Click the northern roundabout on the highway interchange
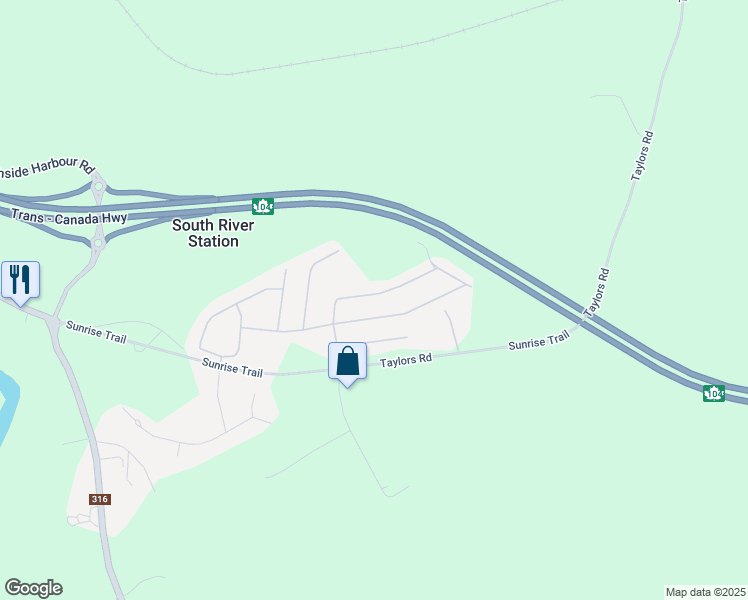This screenshot has height=600, width=748. click(x=99, y=186)
